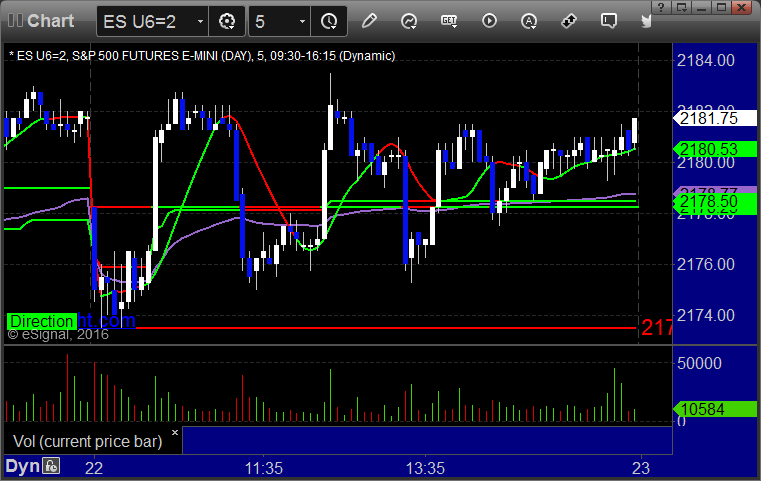The image size is (761, 481).
Task: Click the 2180.53 green price tag
Action: pyautogui.click(x=714, y=149)
